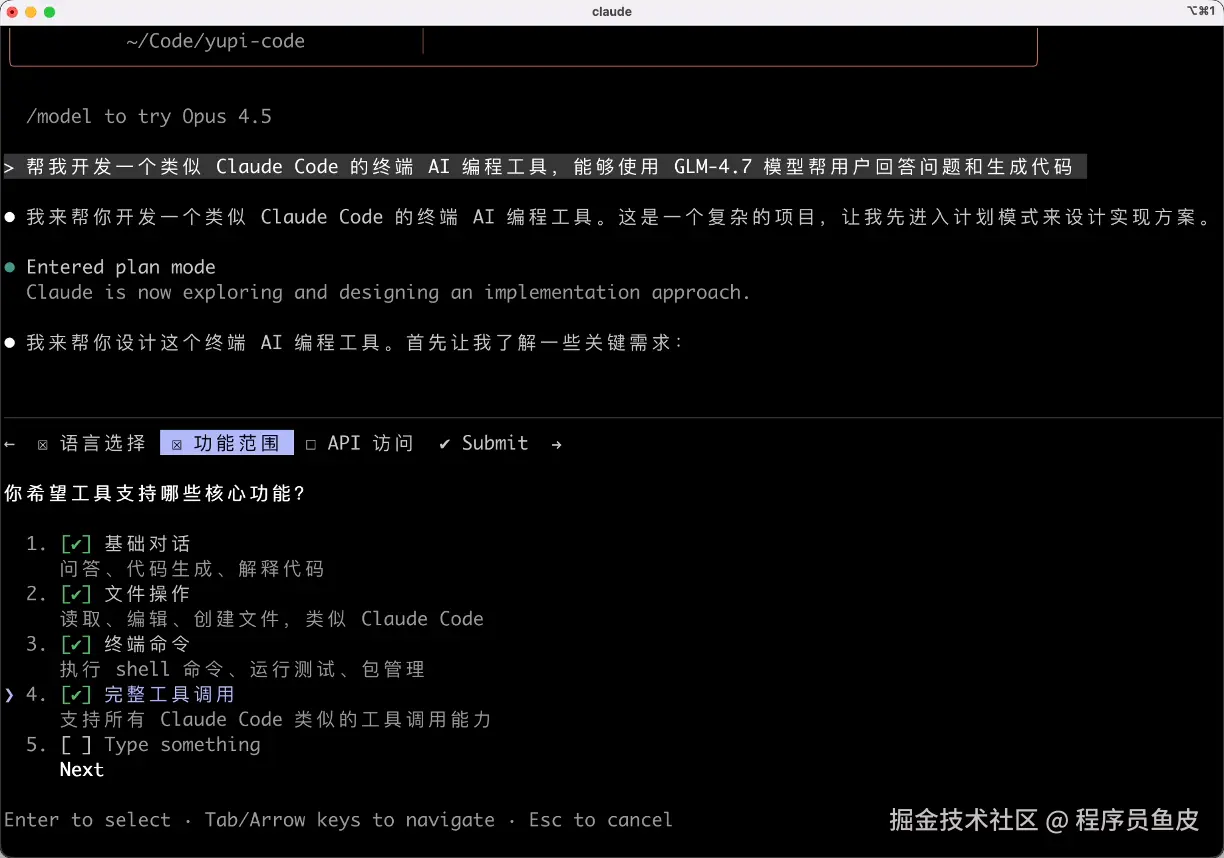
Task: Click the red close window button
Action: [12, 12]
